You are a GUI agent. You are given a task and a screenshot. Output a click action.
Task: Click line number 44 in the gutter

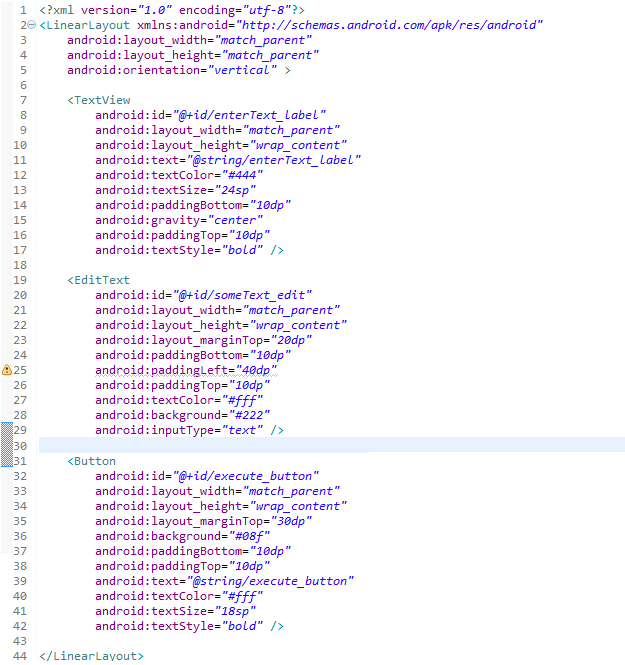20,656
